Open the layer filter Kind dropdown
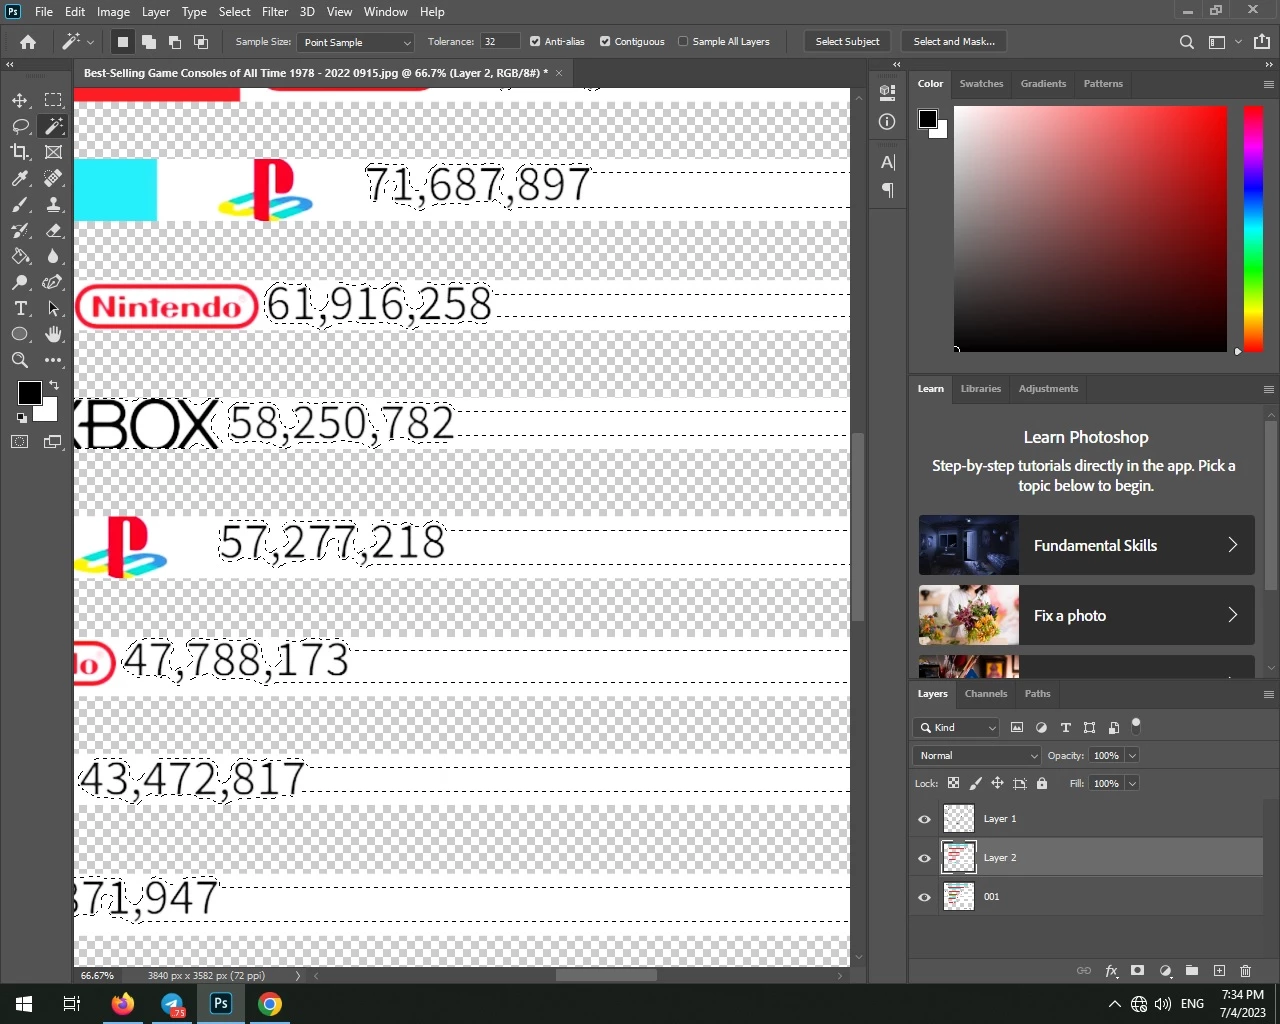The image size is (1280, 1024). pyautogui.click(x=956, y=728)
